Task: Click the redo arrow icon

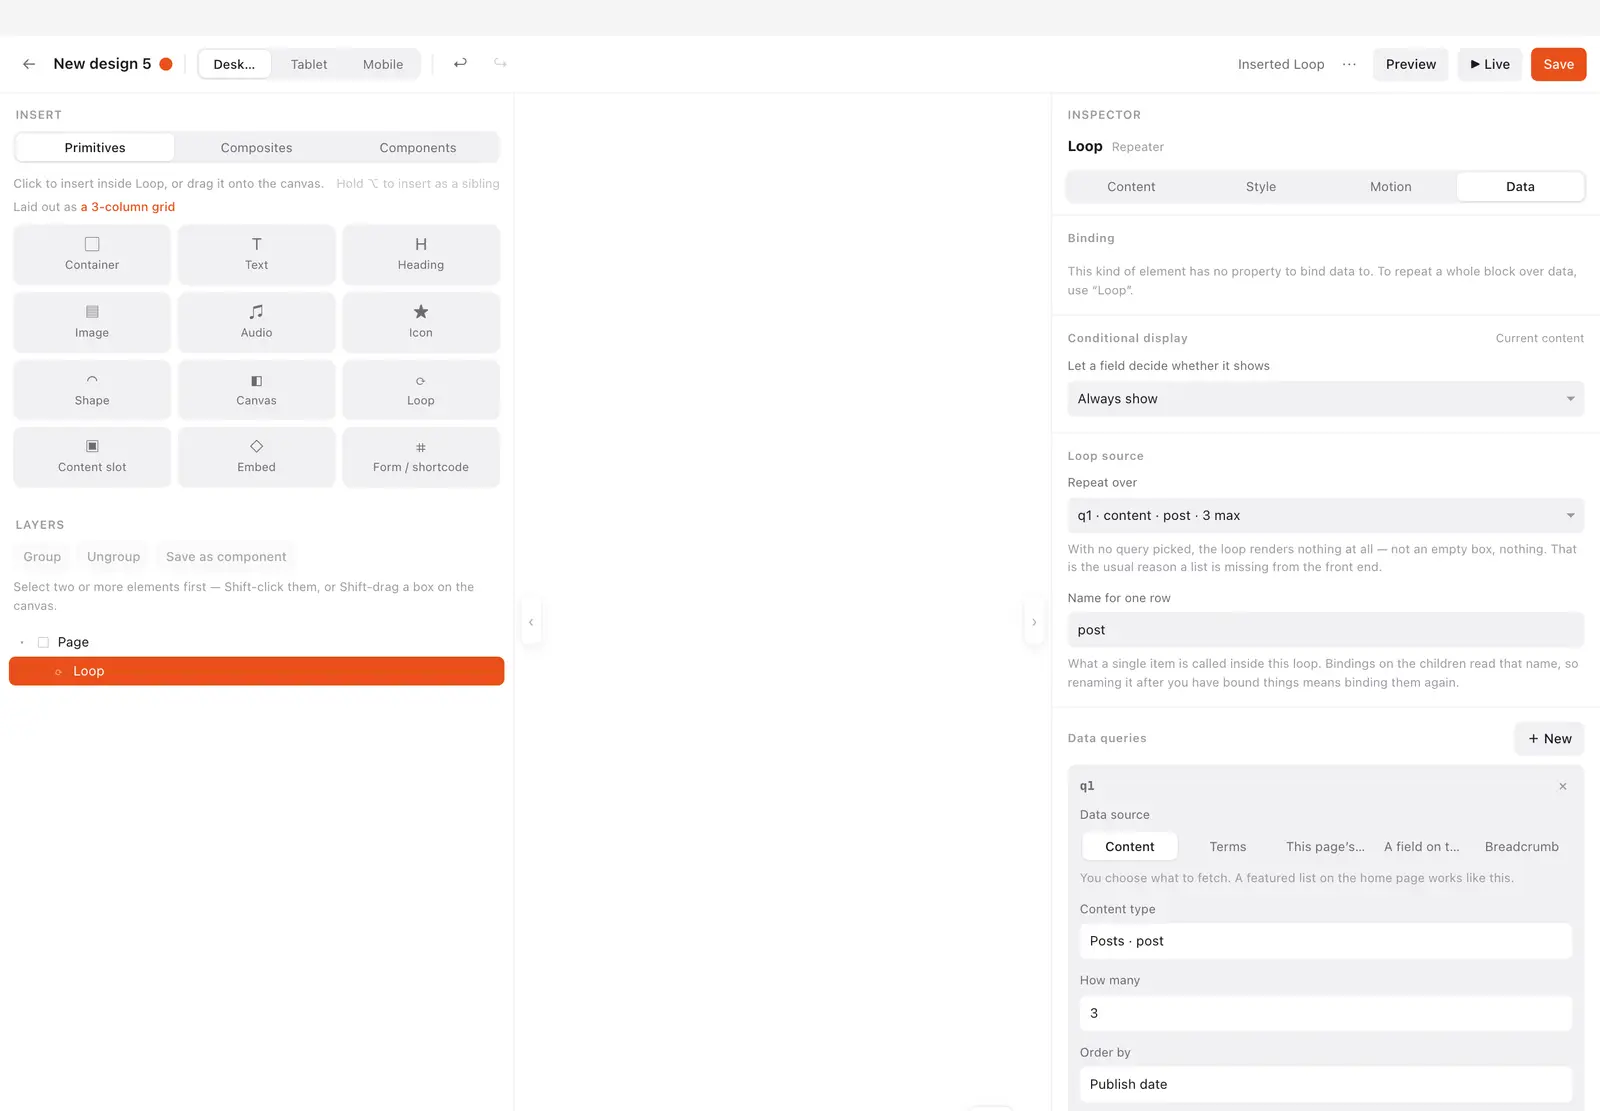Action: (x=500, y=64)
